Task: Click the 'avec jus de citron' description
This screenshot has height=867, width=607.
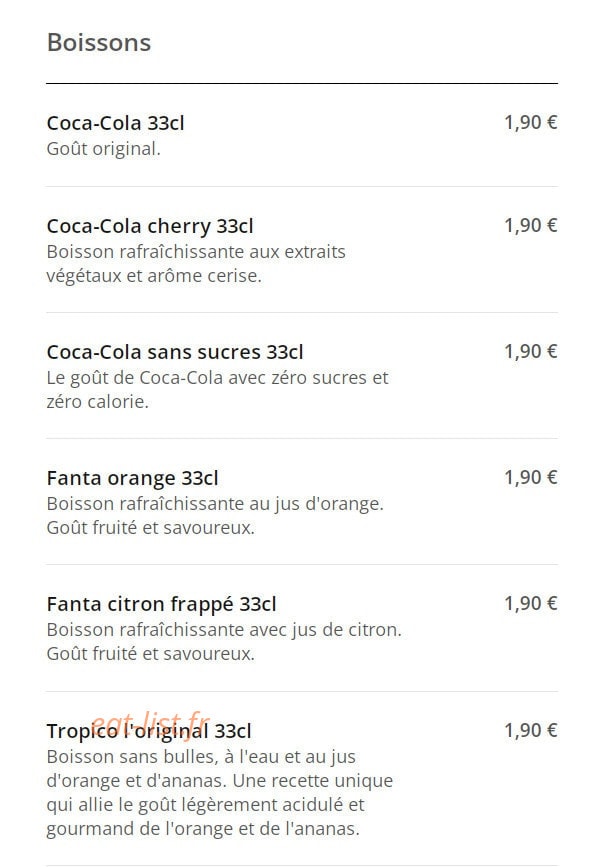Action: tap(224, 642)
